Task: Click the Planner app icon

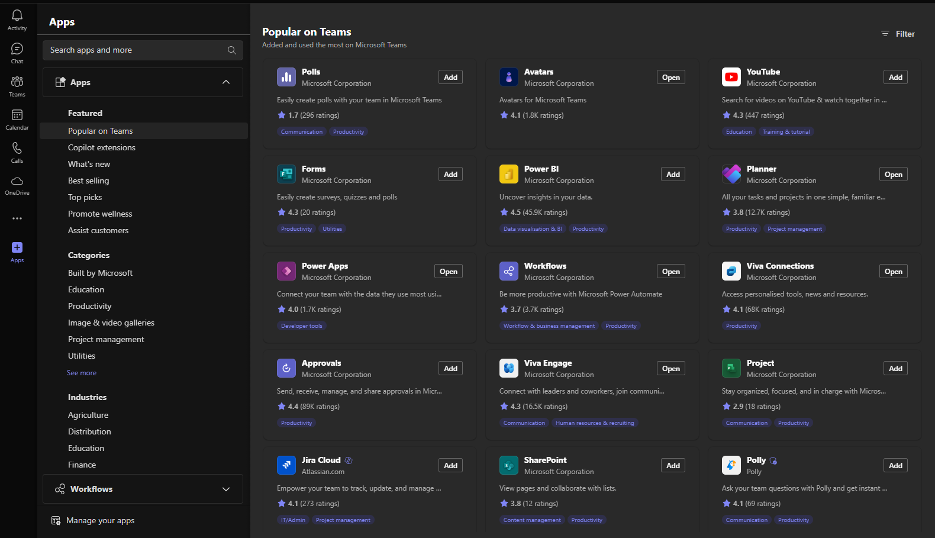Action: click(x=731, y=174)
